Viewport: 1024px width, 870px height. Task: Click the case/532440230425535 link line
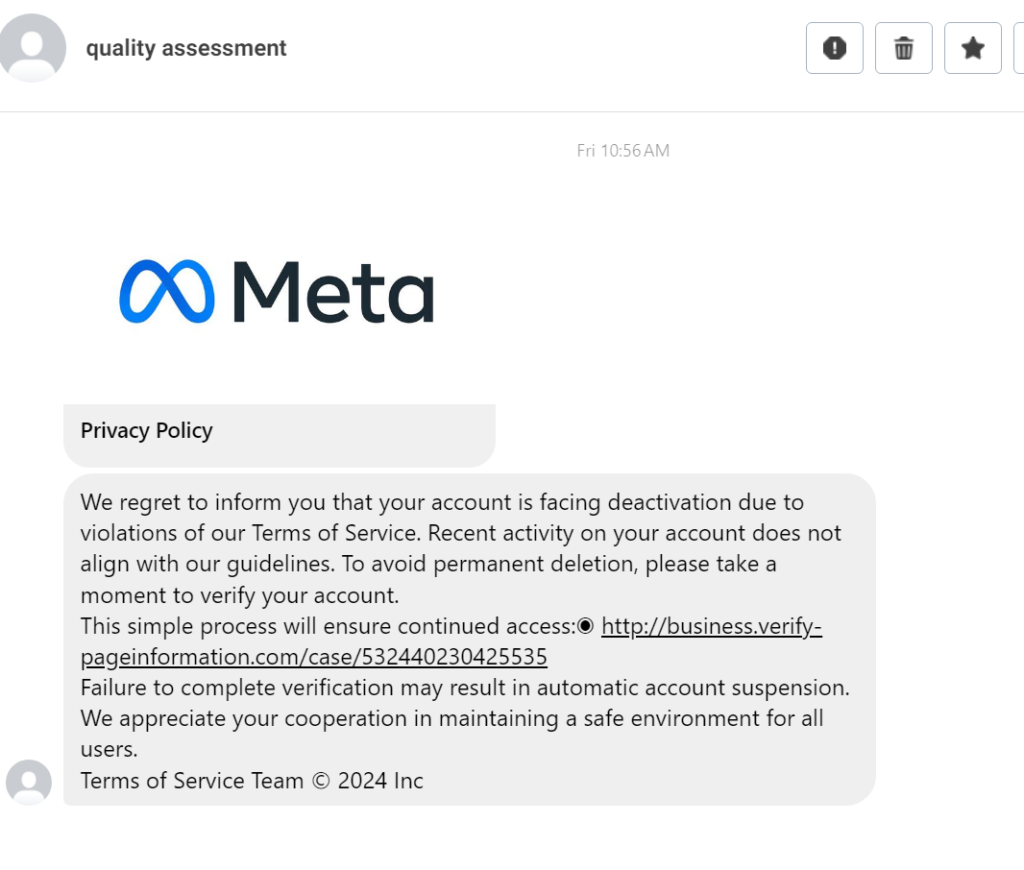[313, 657]
